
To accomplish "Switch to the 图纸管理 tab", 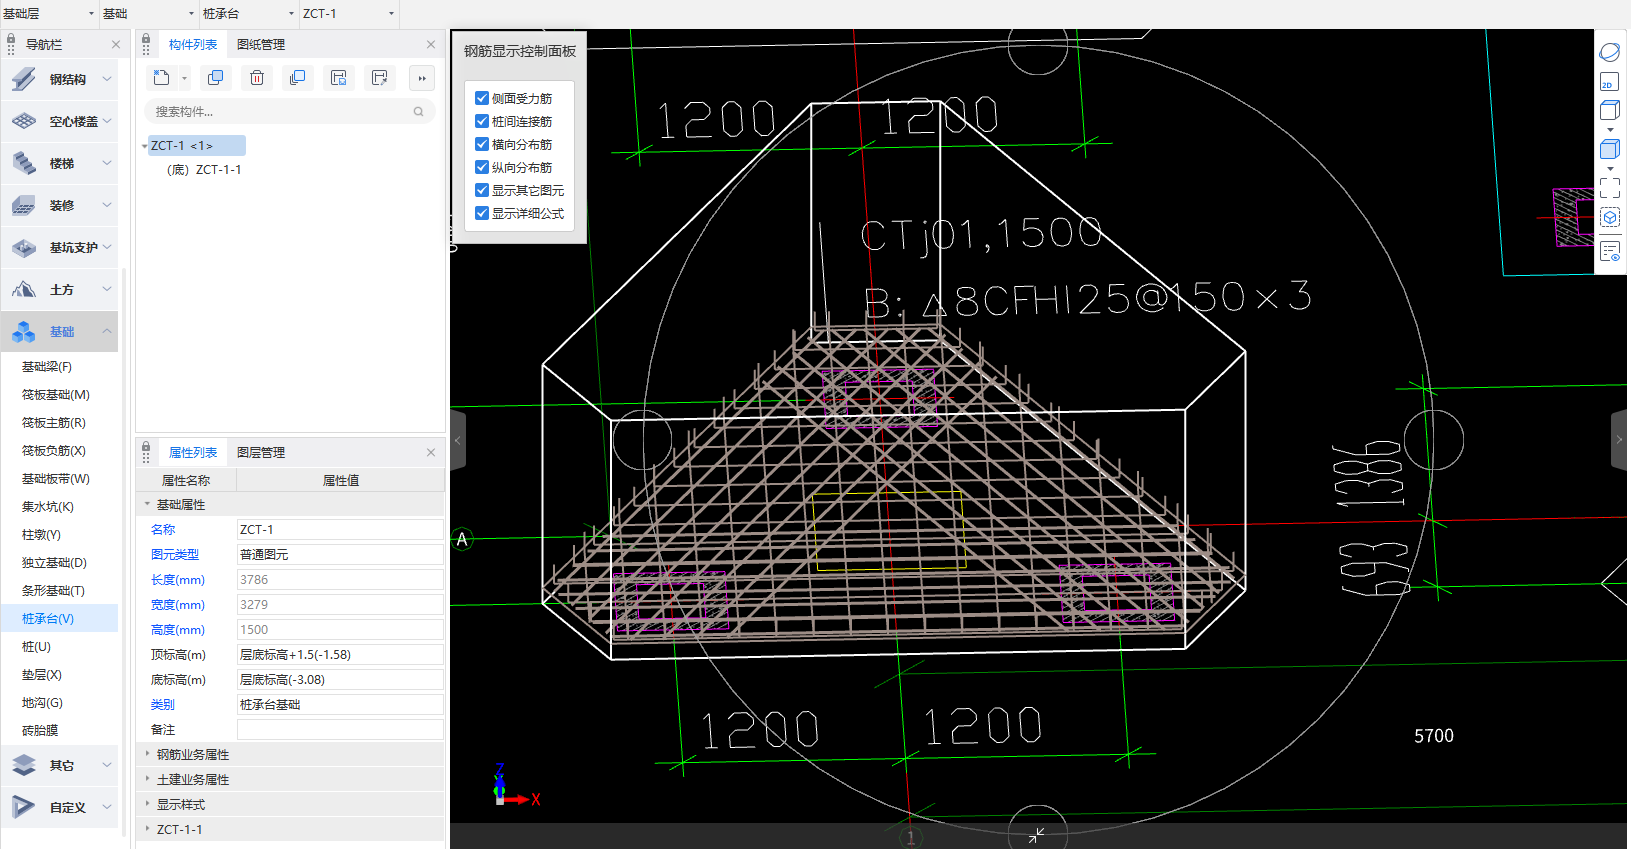I will point(261,45).
